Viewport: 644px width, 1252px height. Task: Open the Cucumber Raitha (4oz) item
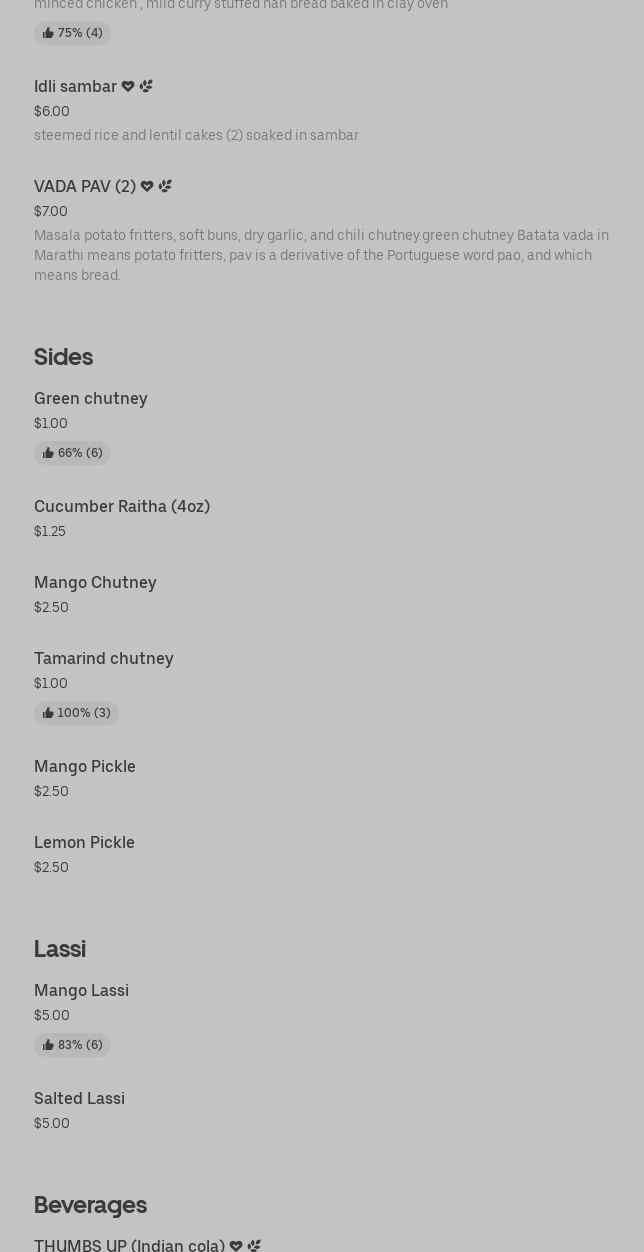[x=122, y=507]
